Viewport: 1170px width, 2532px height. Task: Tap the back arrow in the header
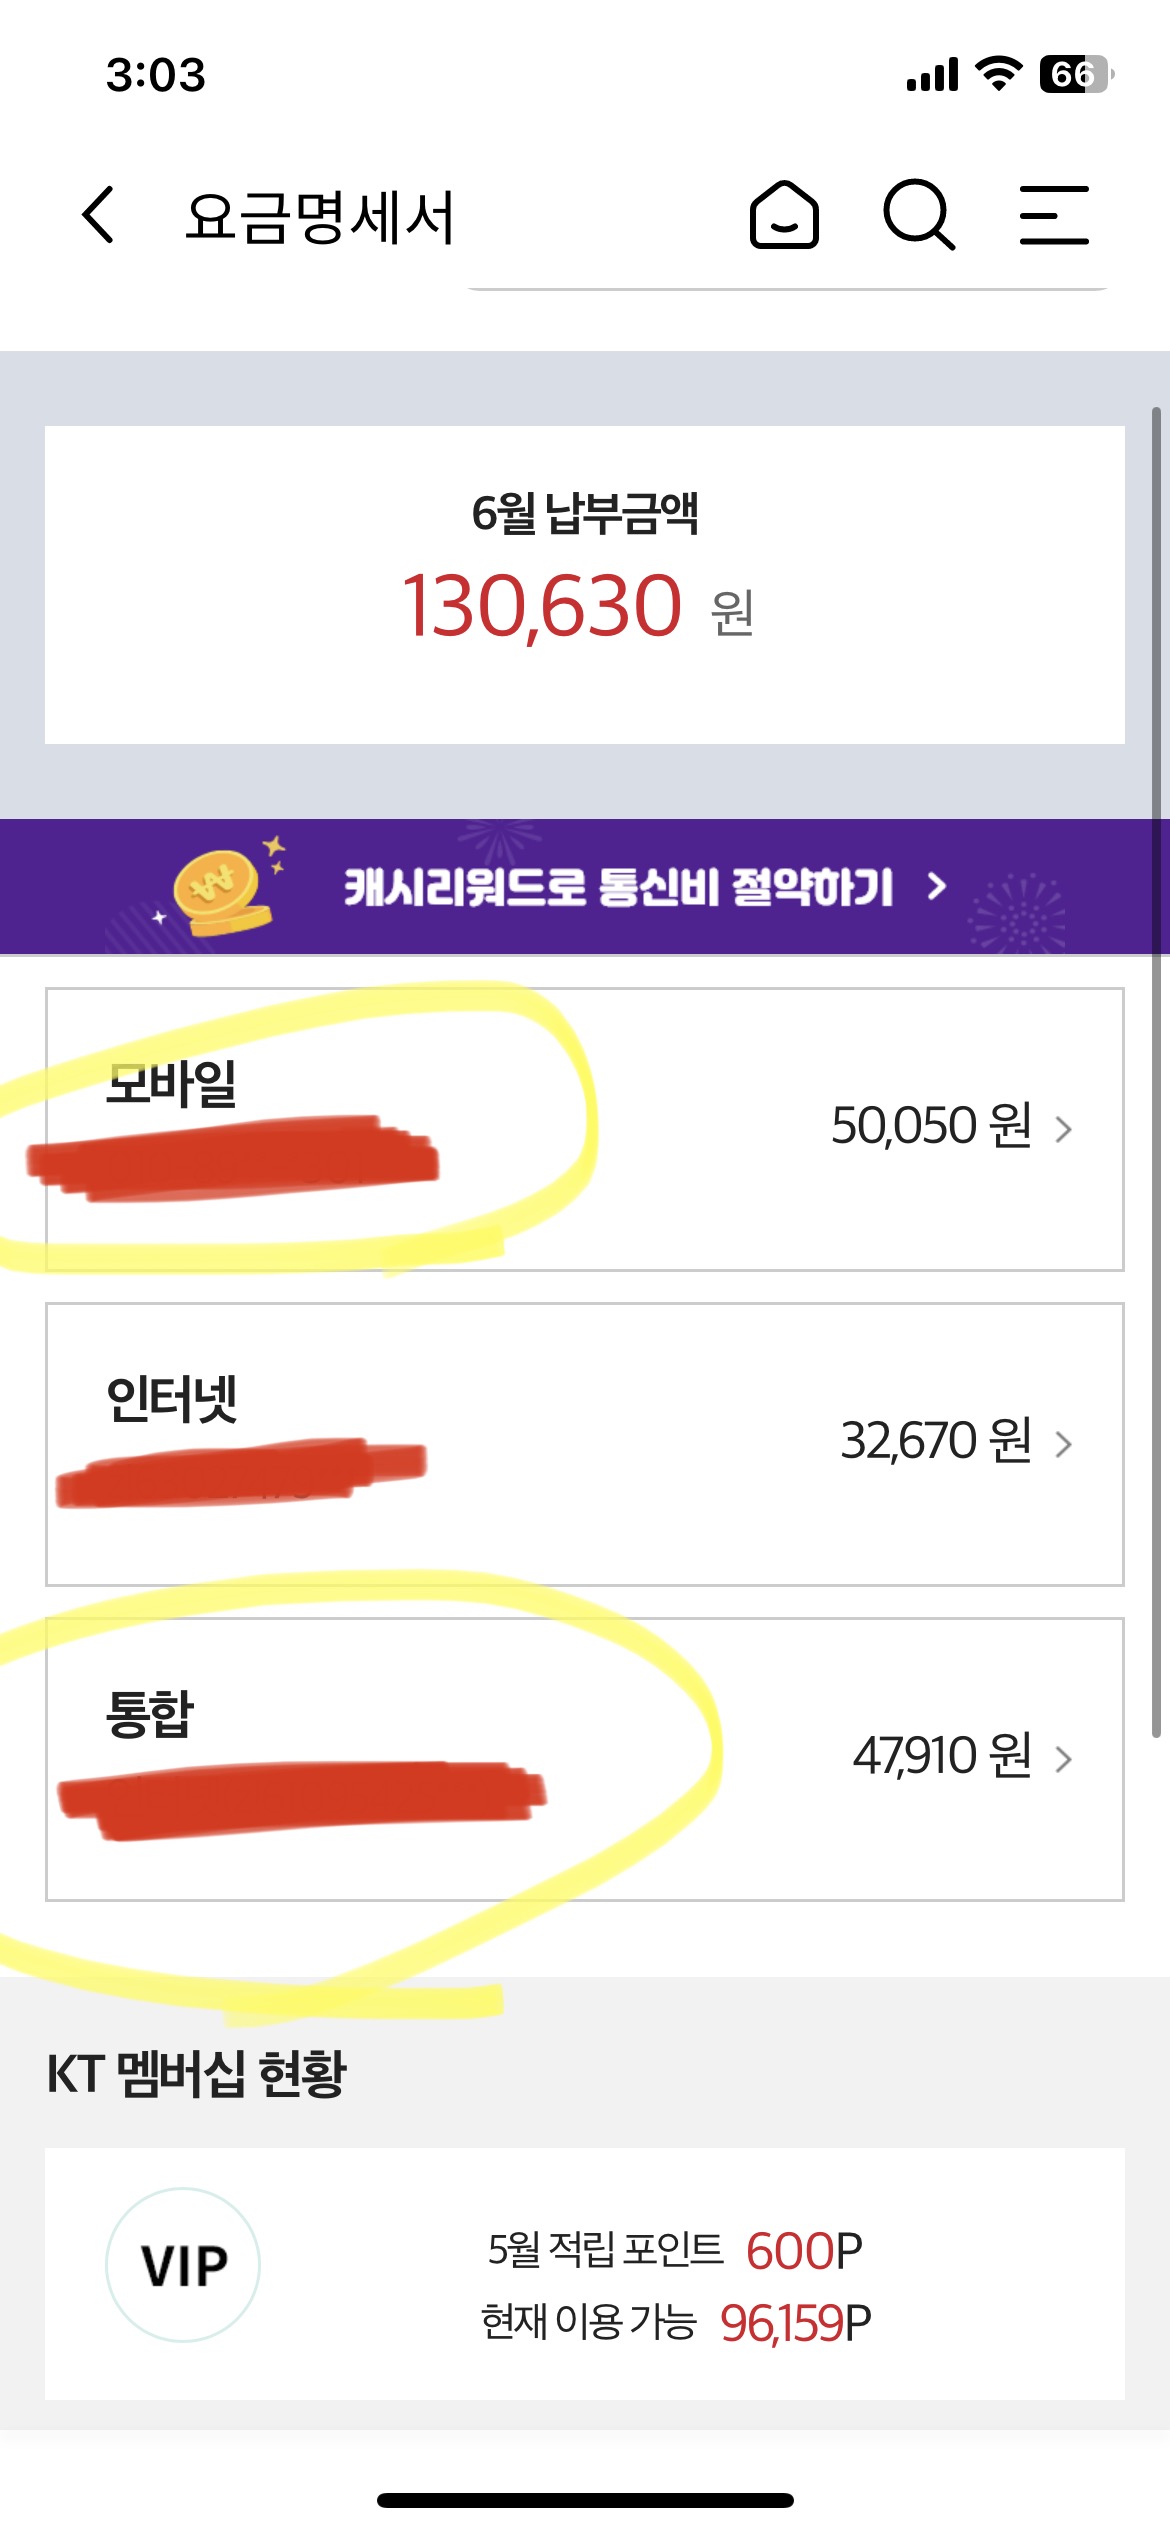point(98,215)
